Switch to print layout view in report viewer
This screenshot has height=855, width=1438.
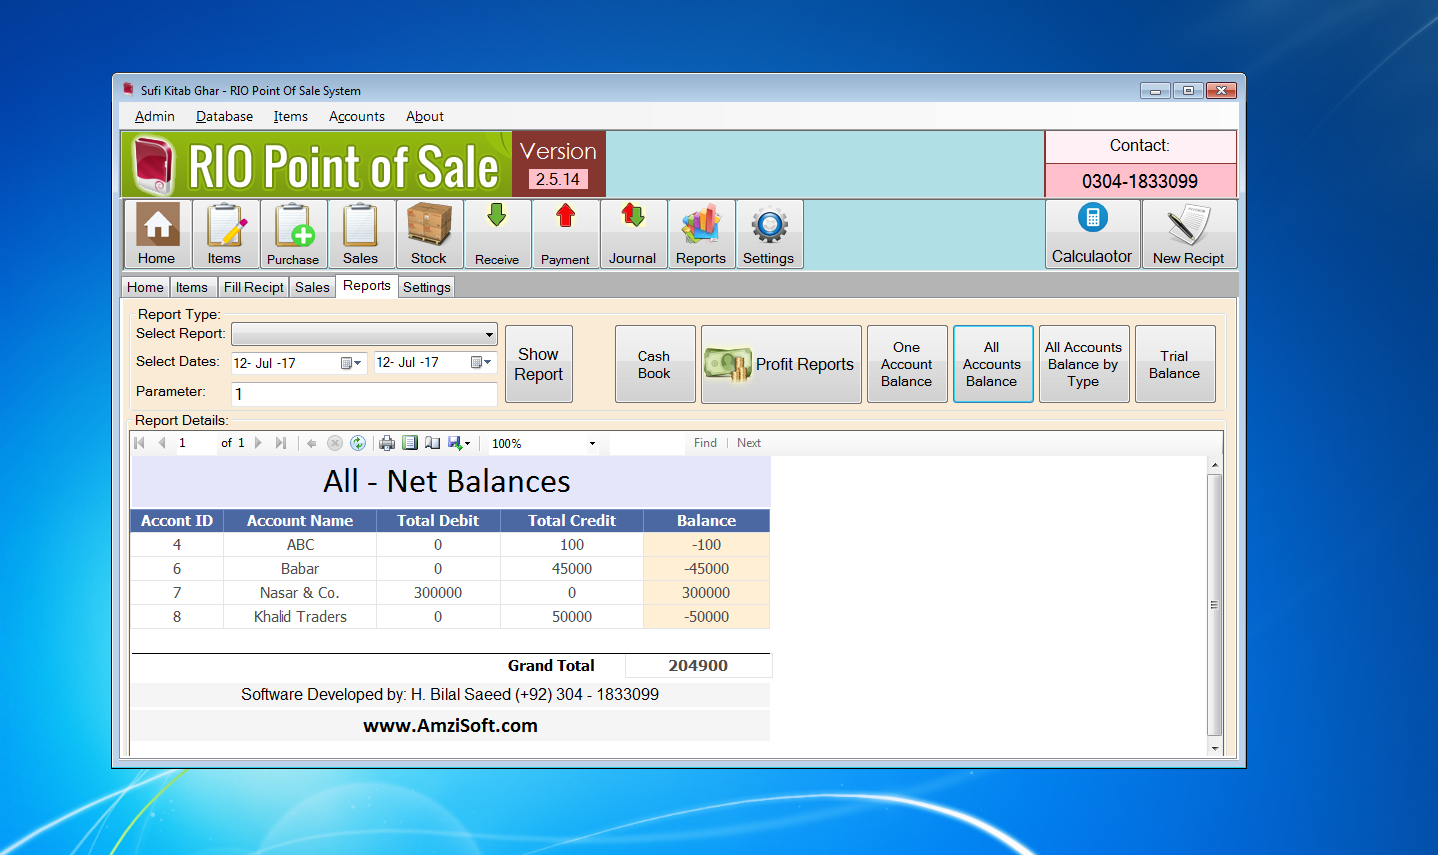409,443
